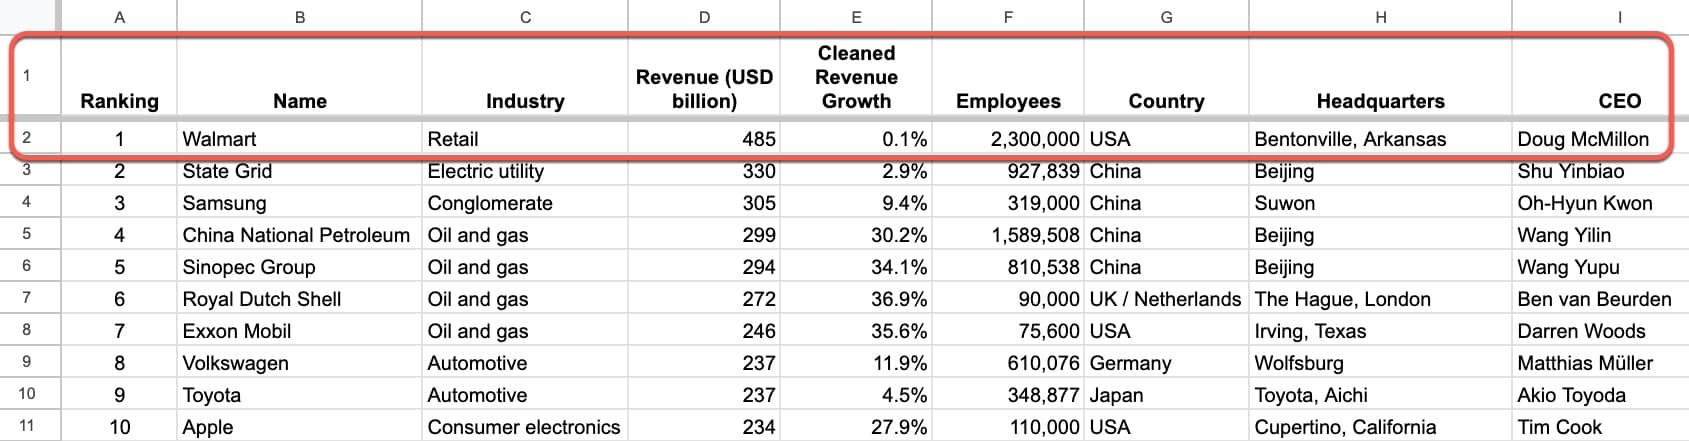This screenshot has width=1689, height=441.
Task: Select row 1 number header
Action: pyautogui.click(x=27, y=76)
